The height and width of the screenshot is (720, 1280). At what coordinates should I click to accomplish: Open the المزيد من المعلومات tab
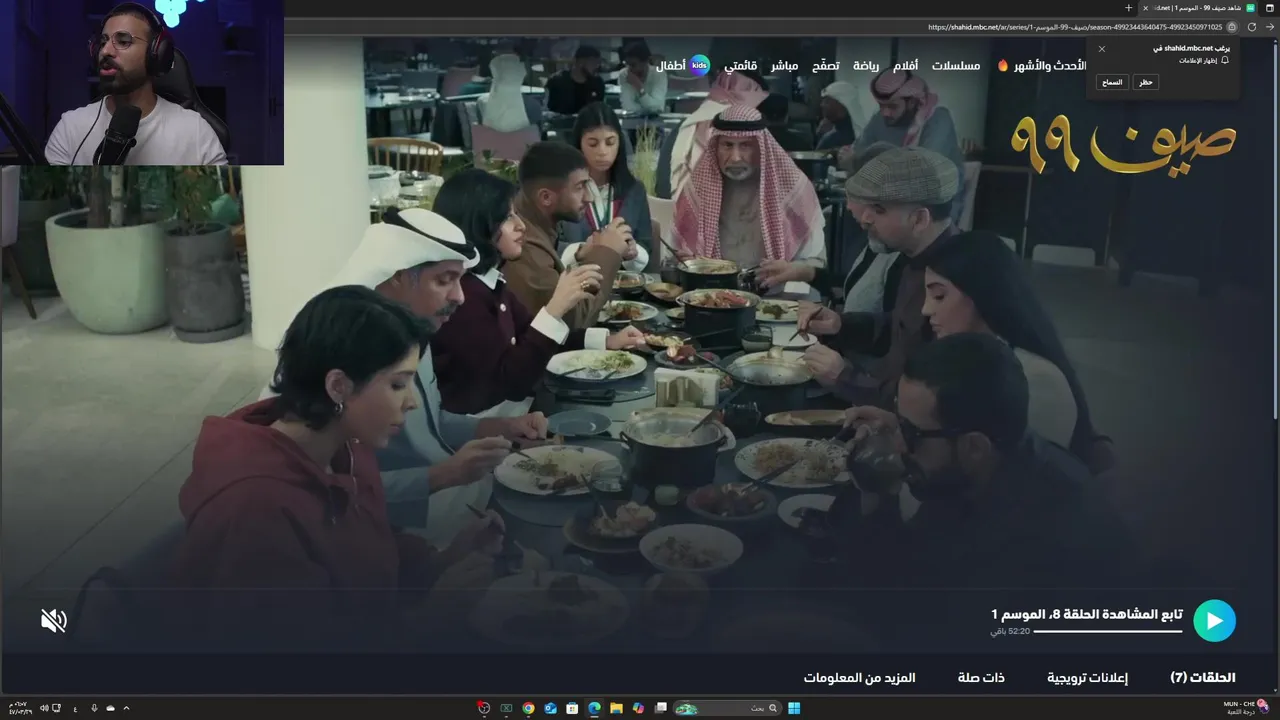point(859,677)
